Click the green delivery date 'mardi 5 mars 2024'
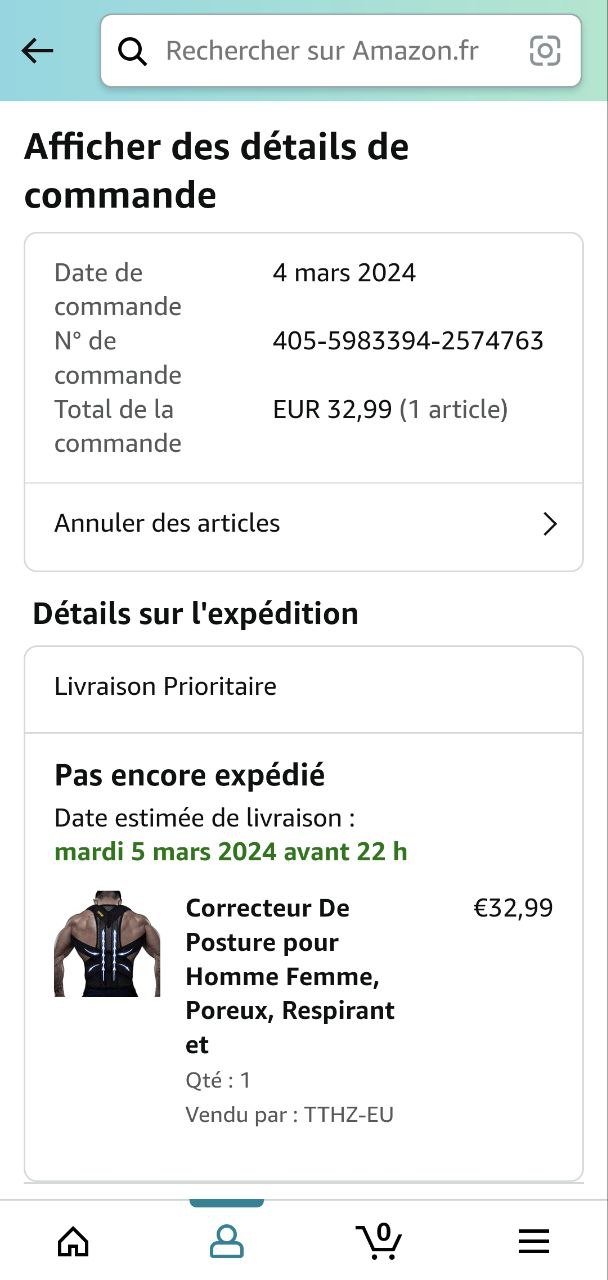Image resolution: width=608 pixels, height=1280 pixels. [x=230, y=852]
